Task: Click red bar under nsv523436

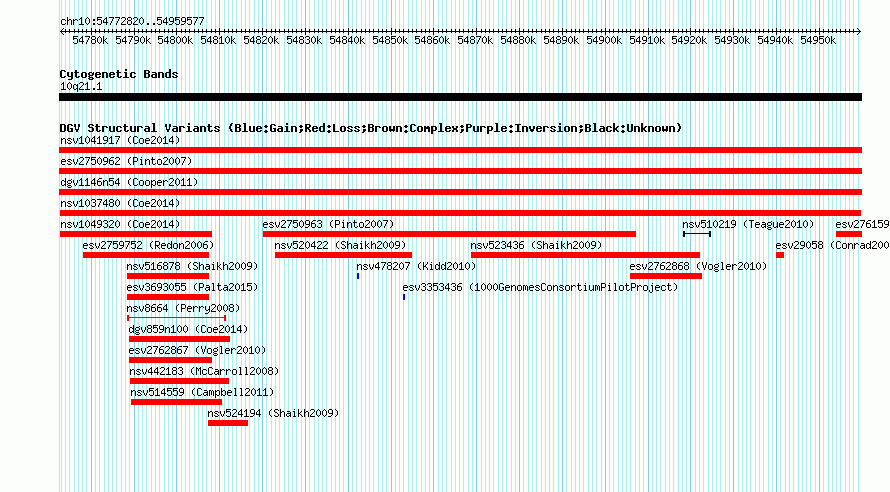Action: pyautogui.click(x=585, y=255)
